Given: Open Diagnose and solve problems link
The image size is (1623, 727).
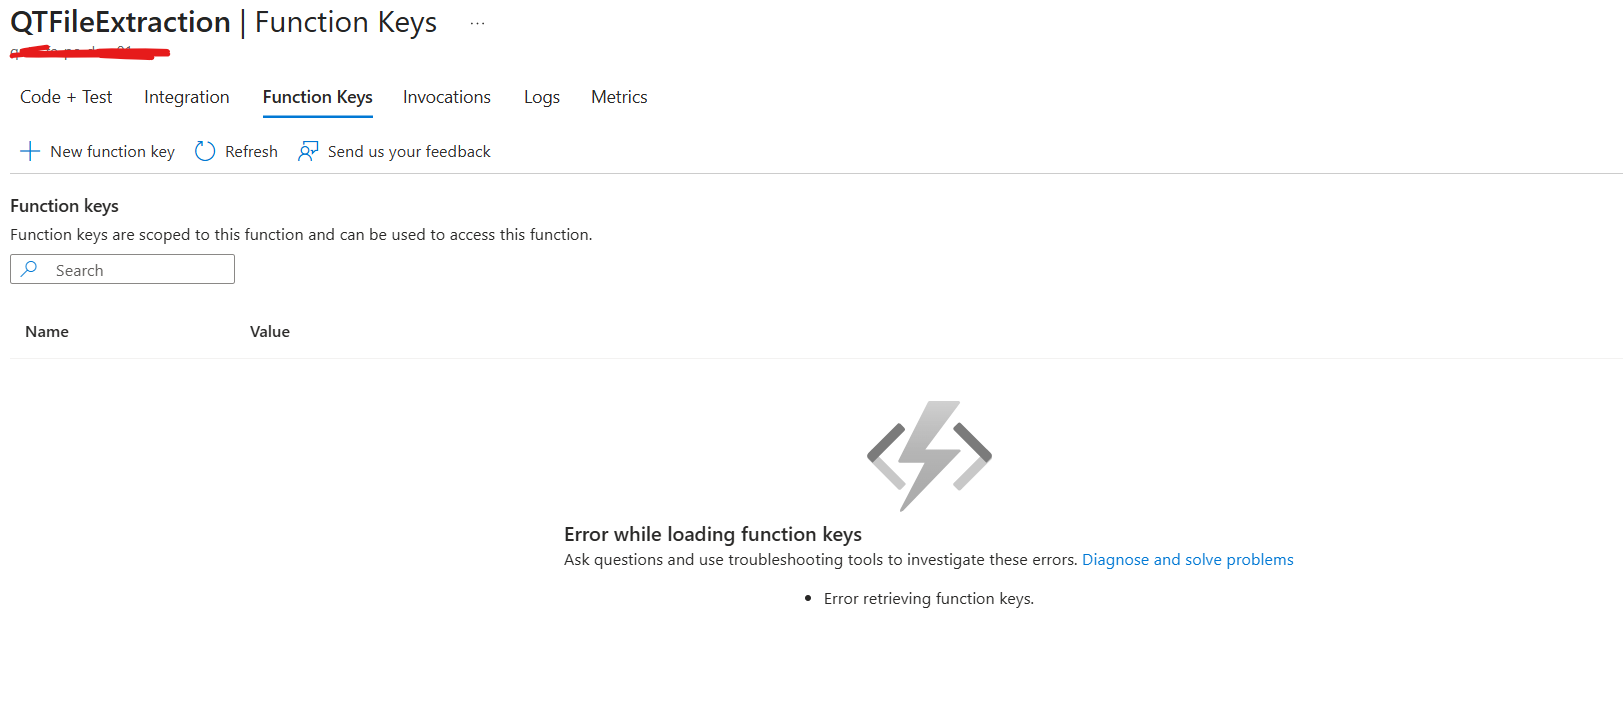Looking at the screenshot, I should (x=1188, y=560).
